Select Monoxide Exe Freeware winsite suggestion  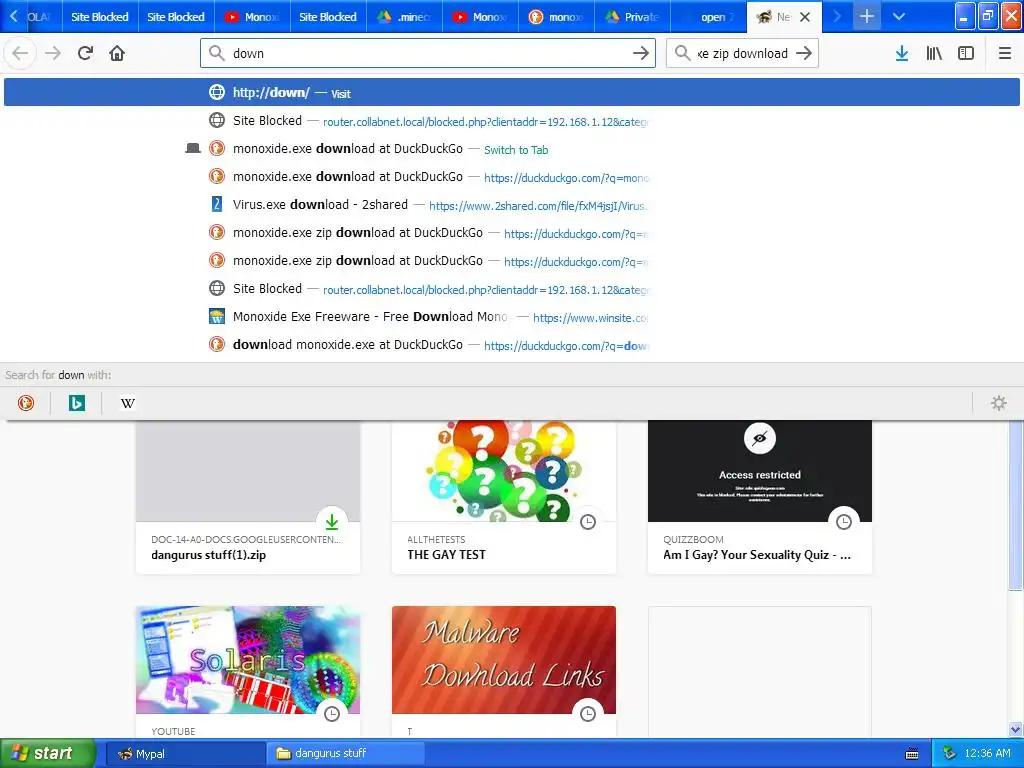[512, 317]
